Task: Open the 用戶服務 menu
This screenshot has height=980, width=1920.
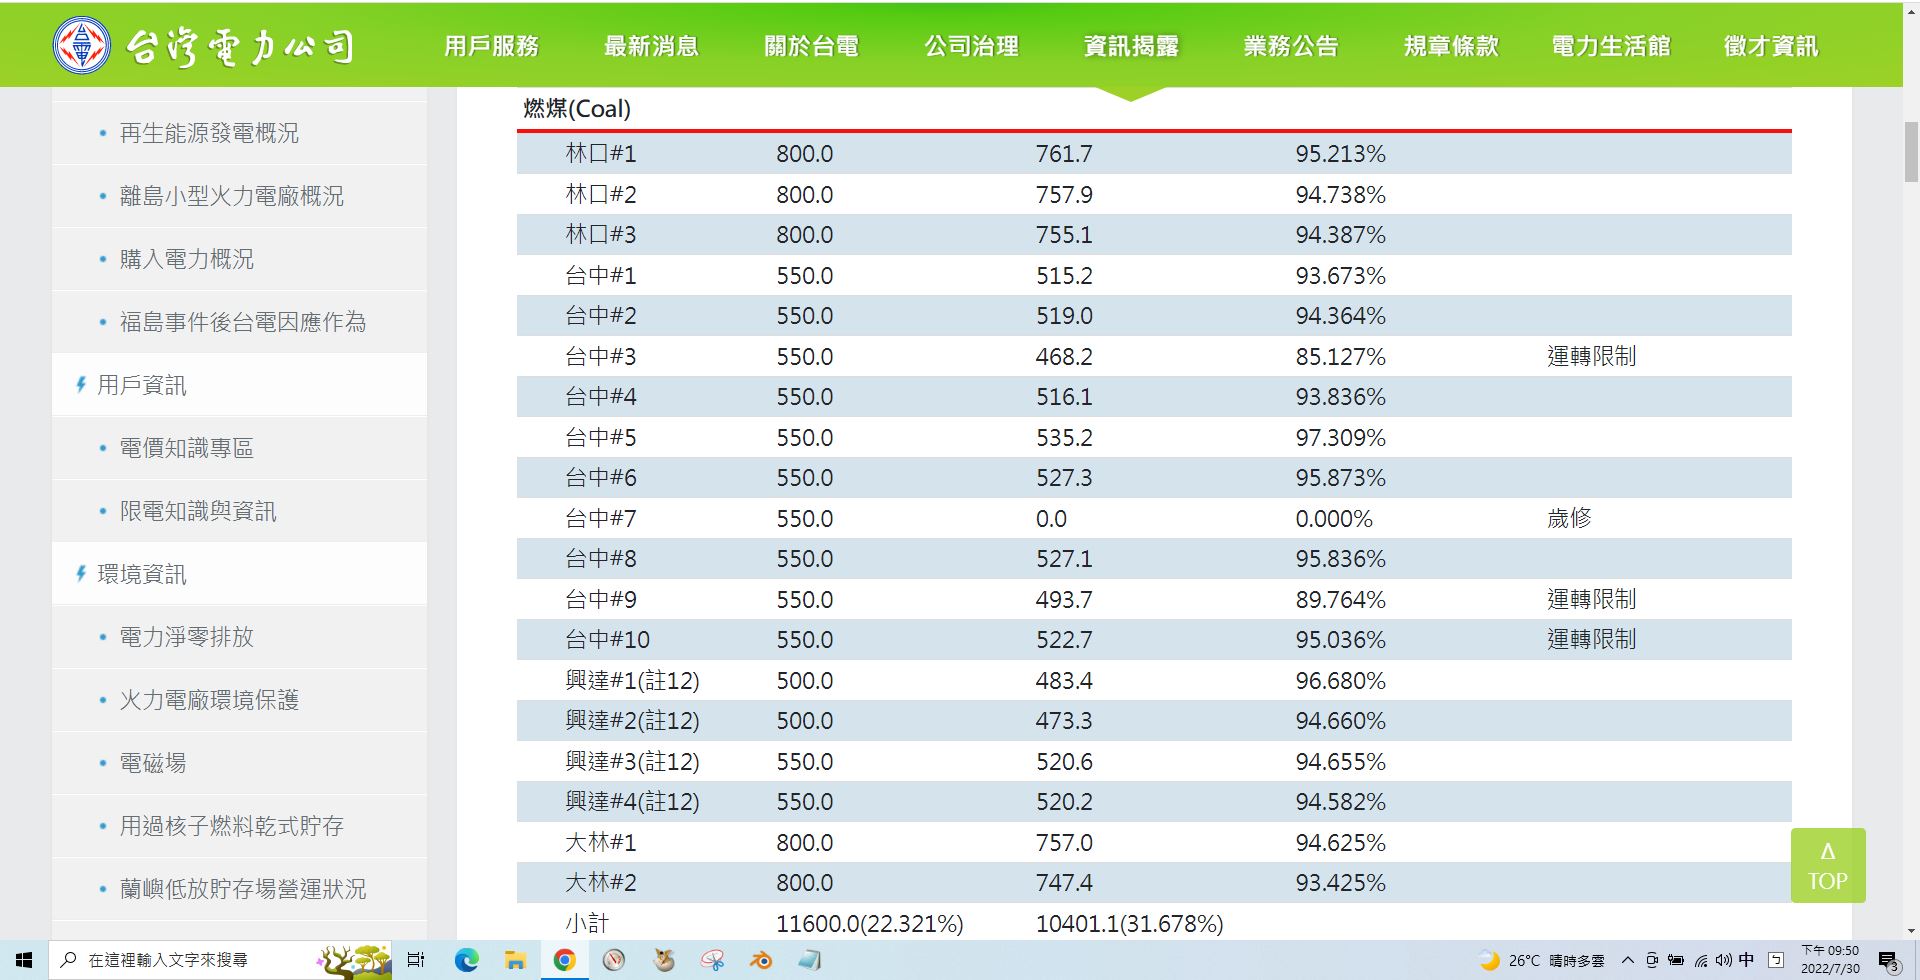Action: pyautogui.click(x=491, y=46)
